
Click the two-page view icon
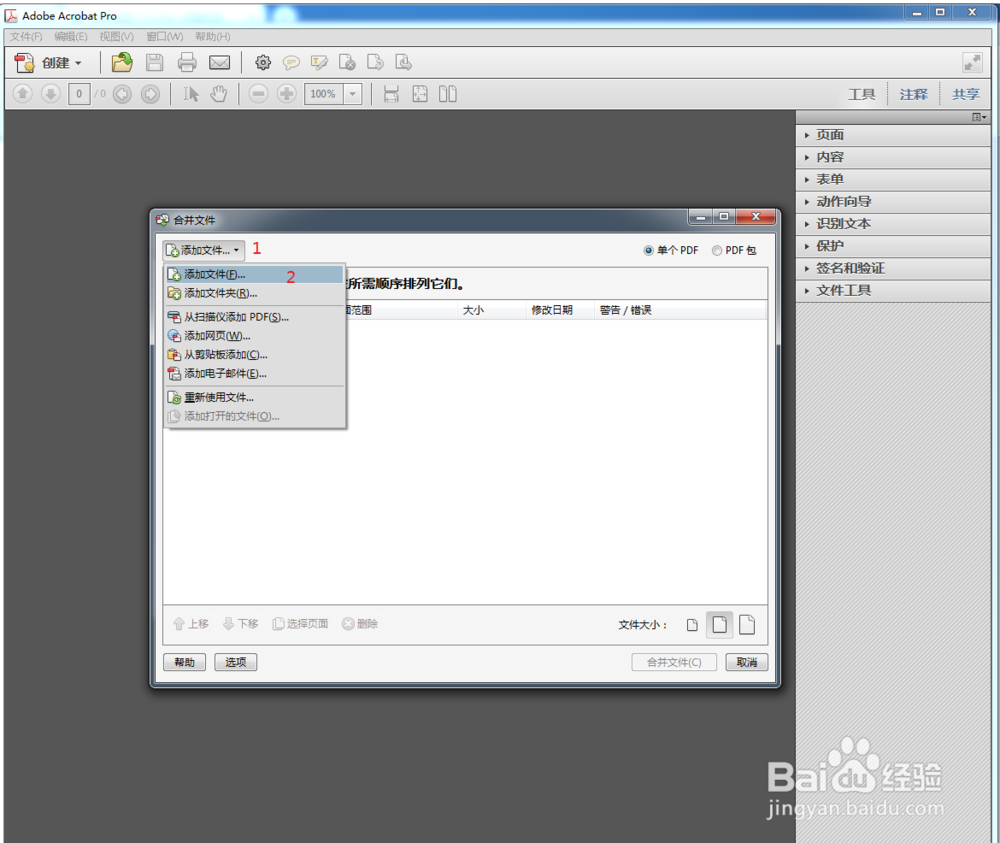point(448,94)
